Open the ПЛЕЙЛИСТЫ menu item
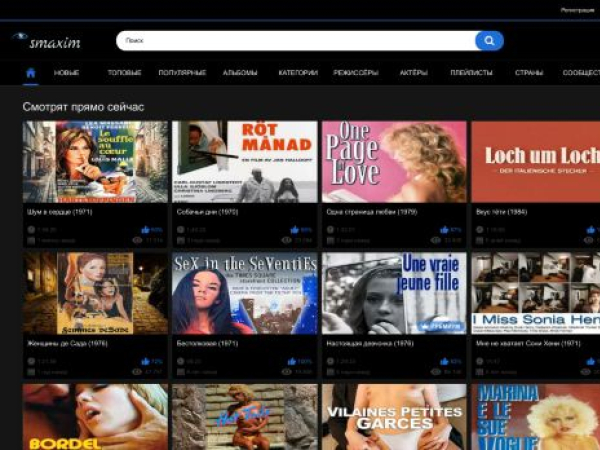Screen dimensions: 600x450 coord(471,73)
